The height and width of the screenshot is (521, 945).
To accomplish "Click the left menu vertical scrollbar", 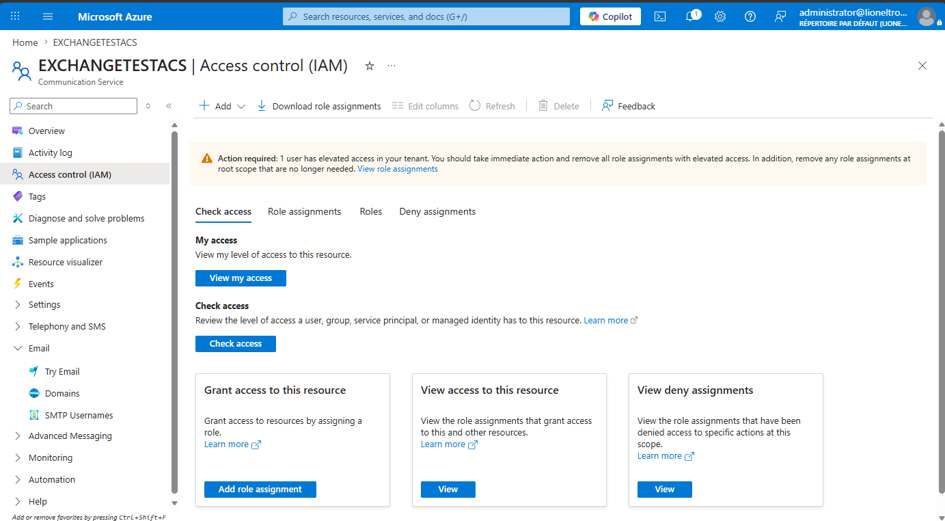I will click(x=174, y=312).
